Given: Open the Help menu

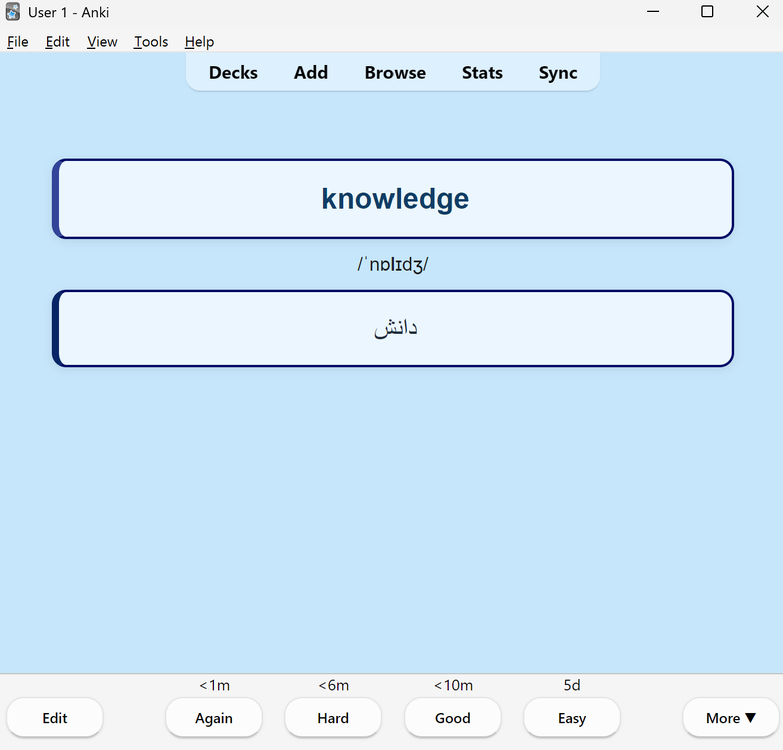Looking at the screenshot, I should tap(199, 42).
